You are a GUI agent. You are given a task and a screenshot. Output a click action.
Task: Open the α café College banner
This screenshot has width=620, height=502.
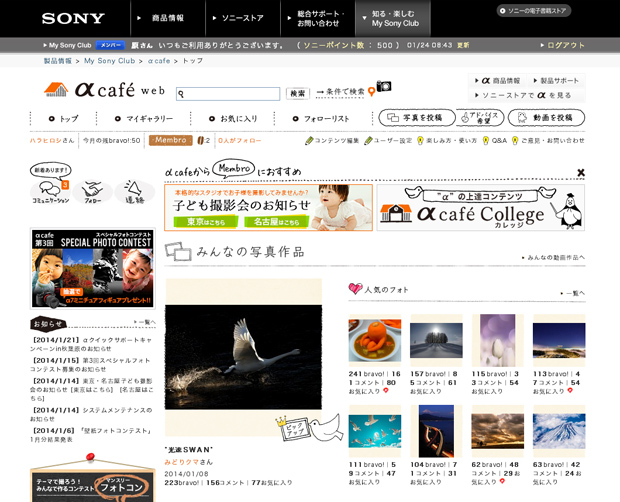480,208
